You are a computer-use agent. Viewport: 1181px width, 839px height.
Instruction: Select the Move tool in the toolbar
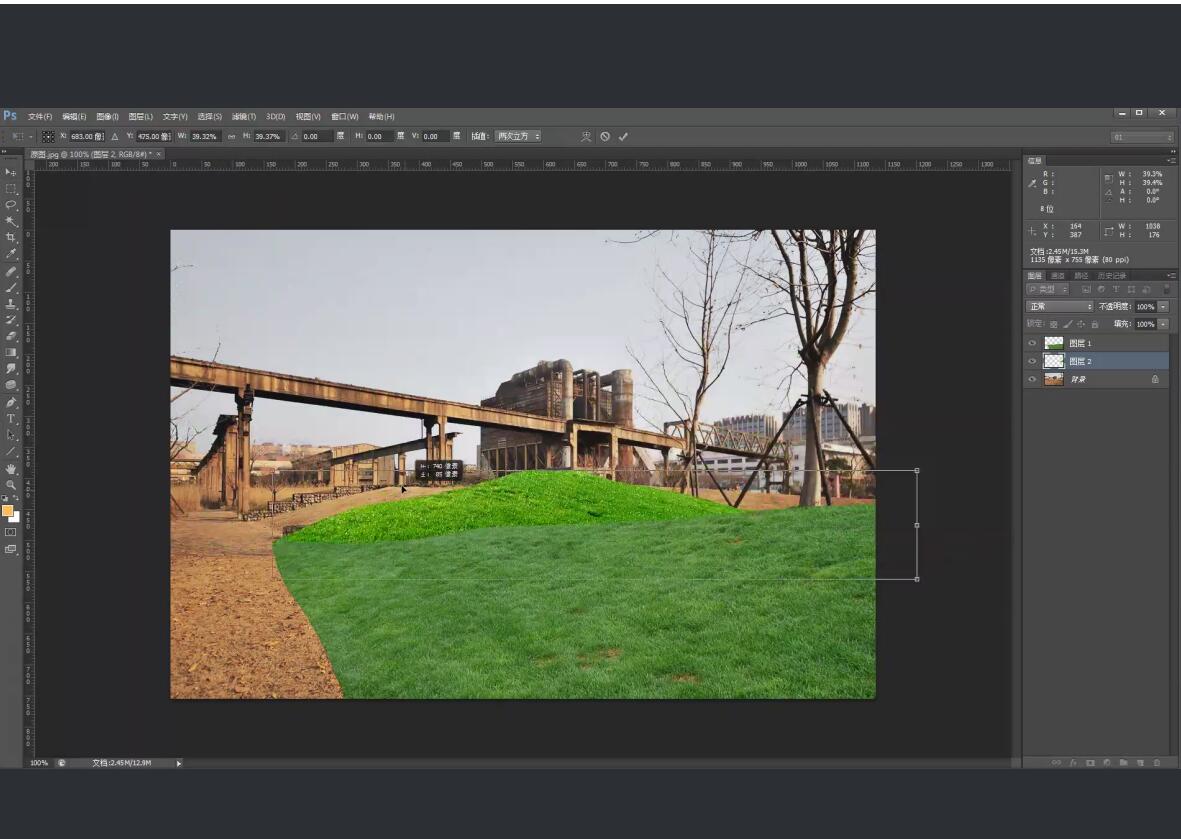11,172
